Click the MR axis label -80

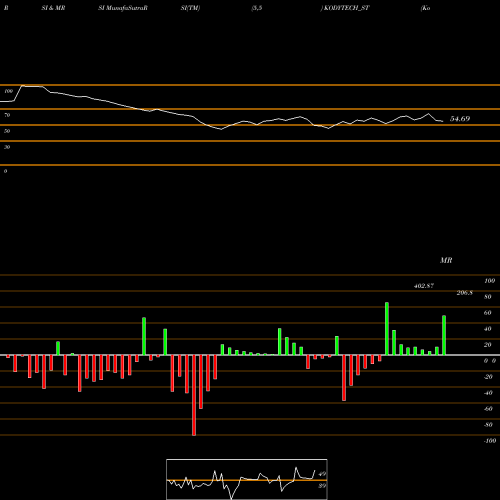(x=488, y=425)
